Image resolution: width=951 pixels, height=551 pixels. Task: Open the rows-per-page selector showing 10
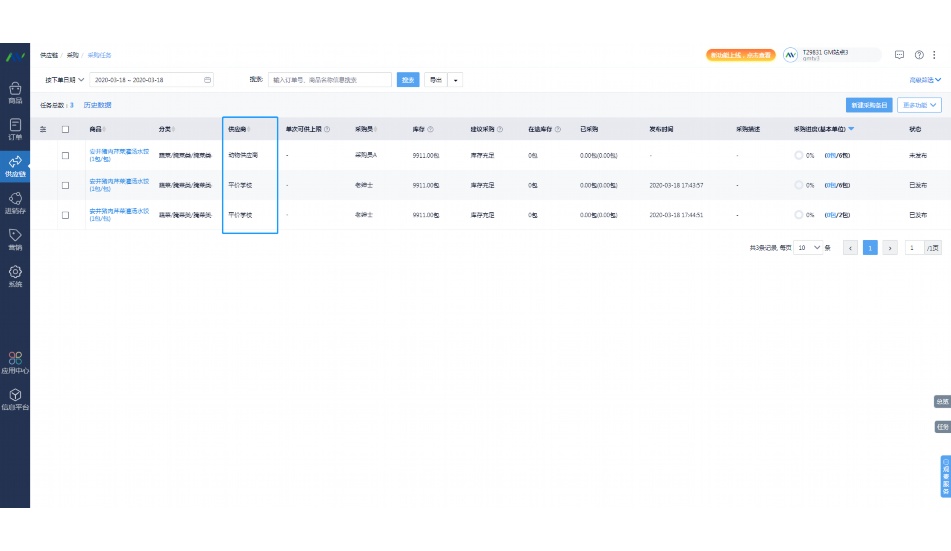[808, 247]
